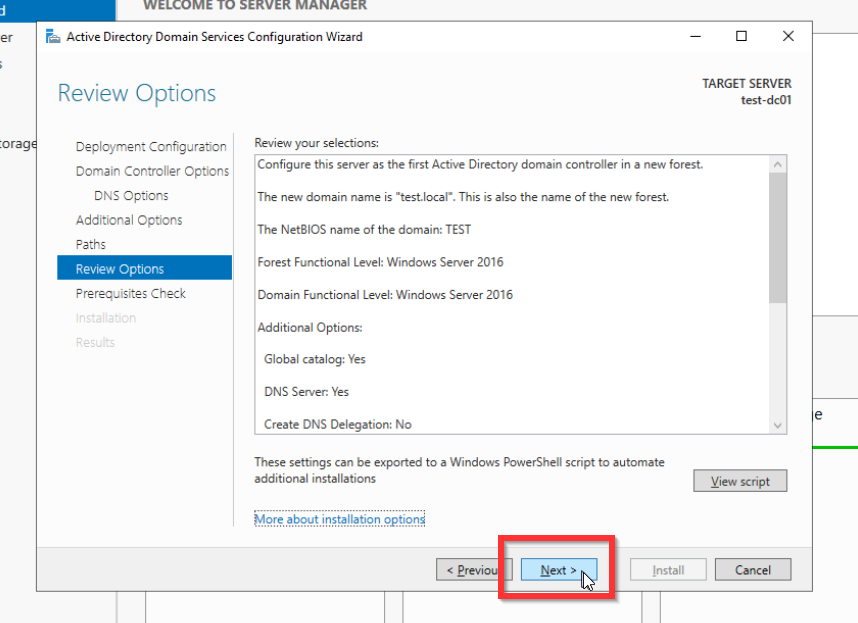Viewport: 858px width, 623px height.
Task: Click the text 'The NetBIOS name of the domain: TEST'
Action: click(364, 230)
